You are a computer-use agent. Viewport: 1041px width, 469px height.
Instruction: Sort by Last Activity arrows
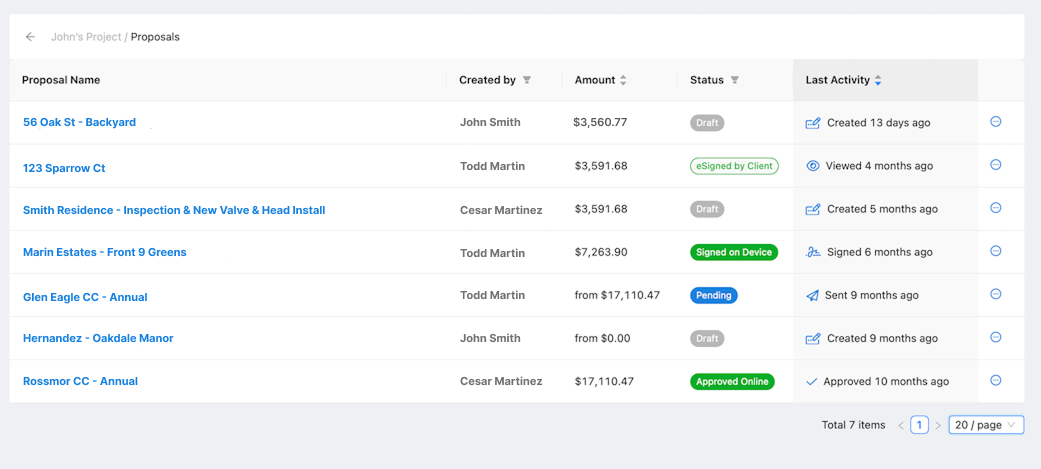[x=878, y=80]
